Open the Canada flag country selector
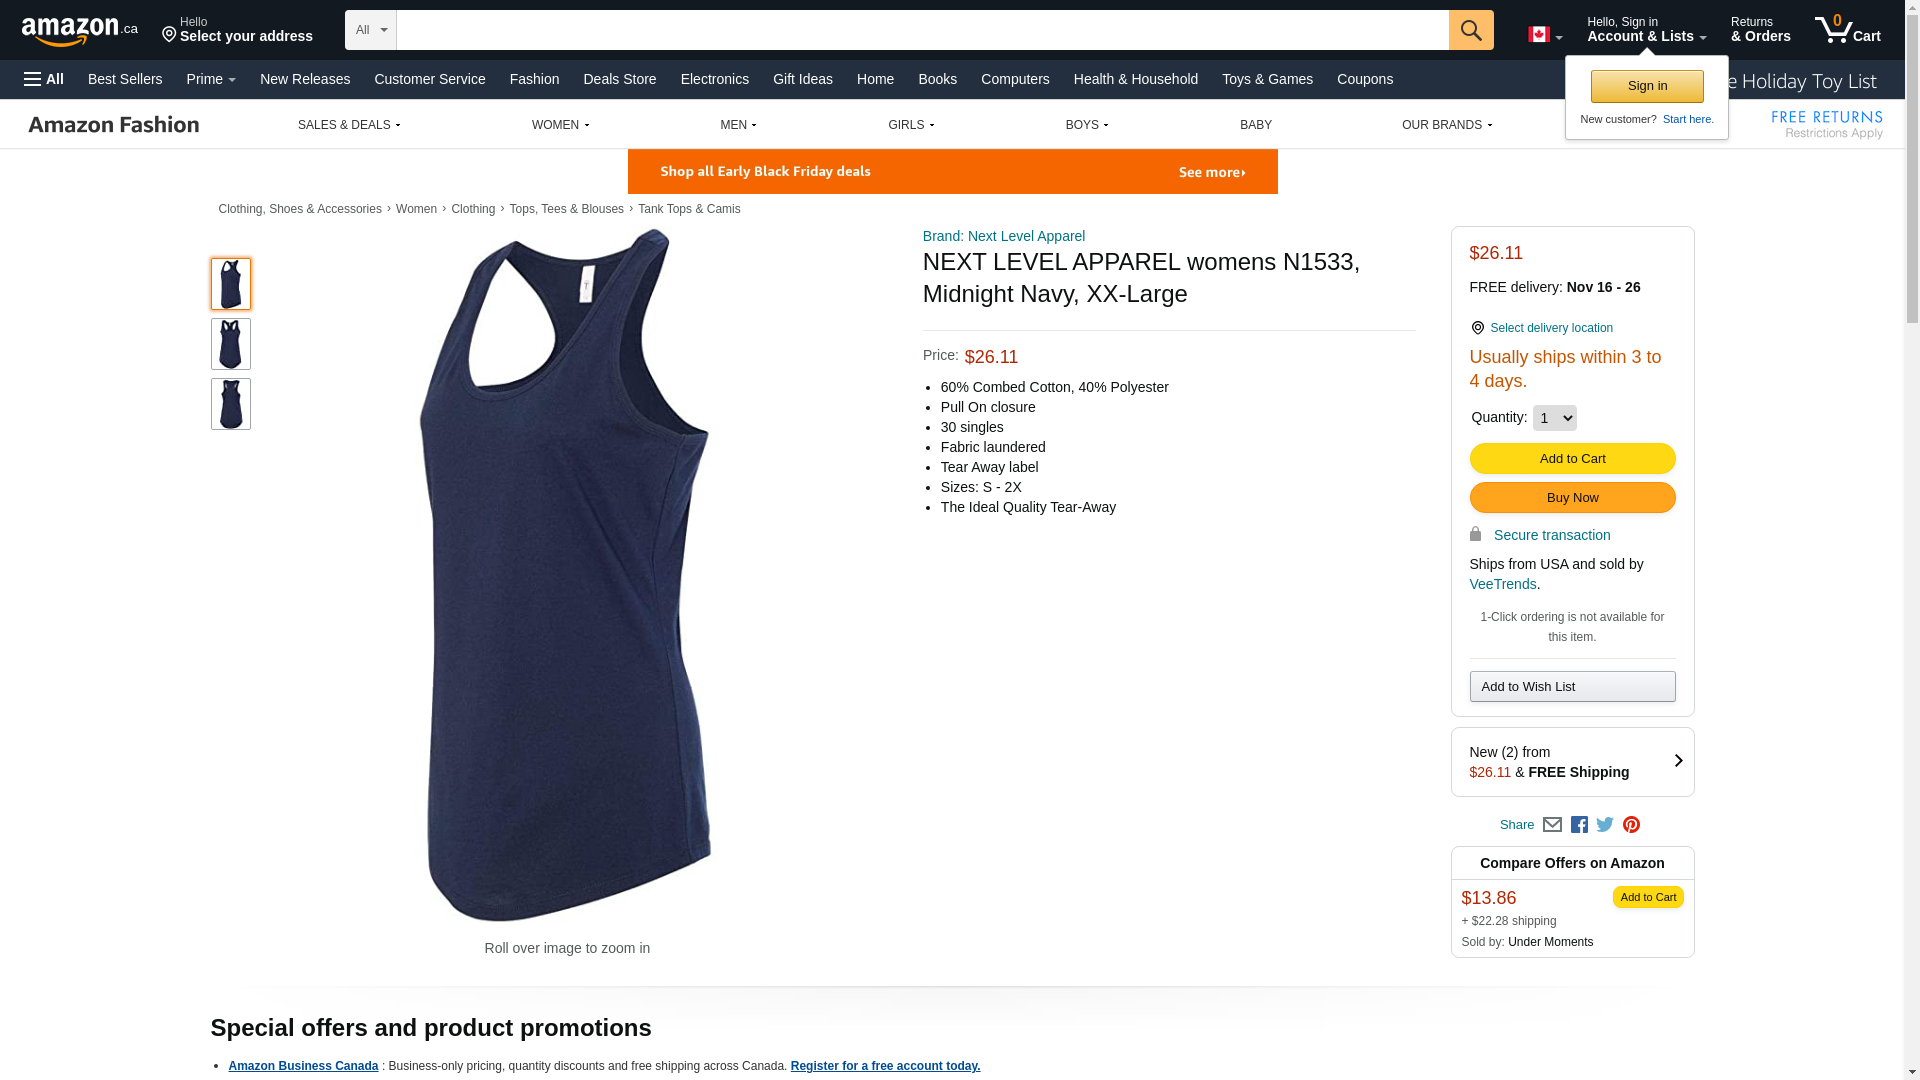Screen dimensions: 1920x1080 point(1545,35)
